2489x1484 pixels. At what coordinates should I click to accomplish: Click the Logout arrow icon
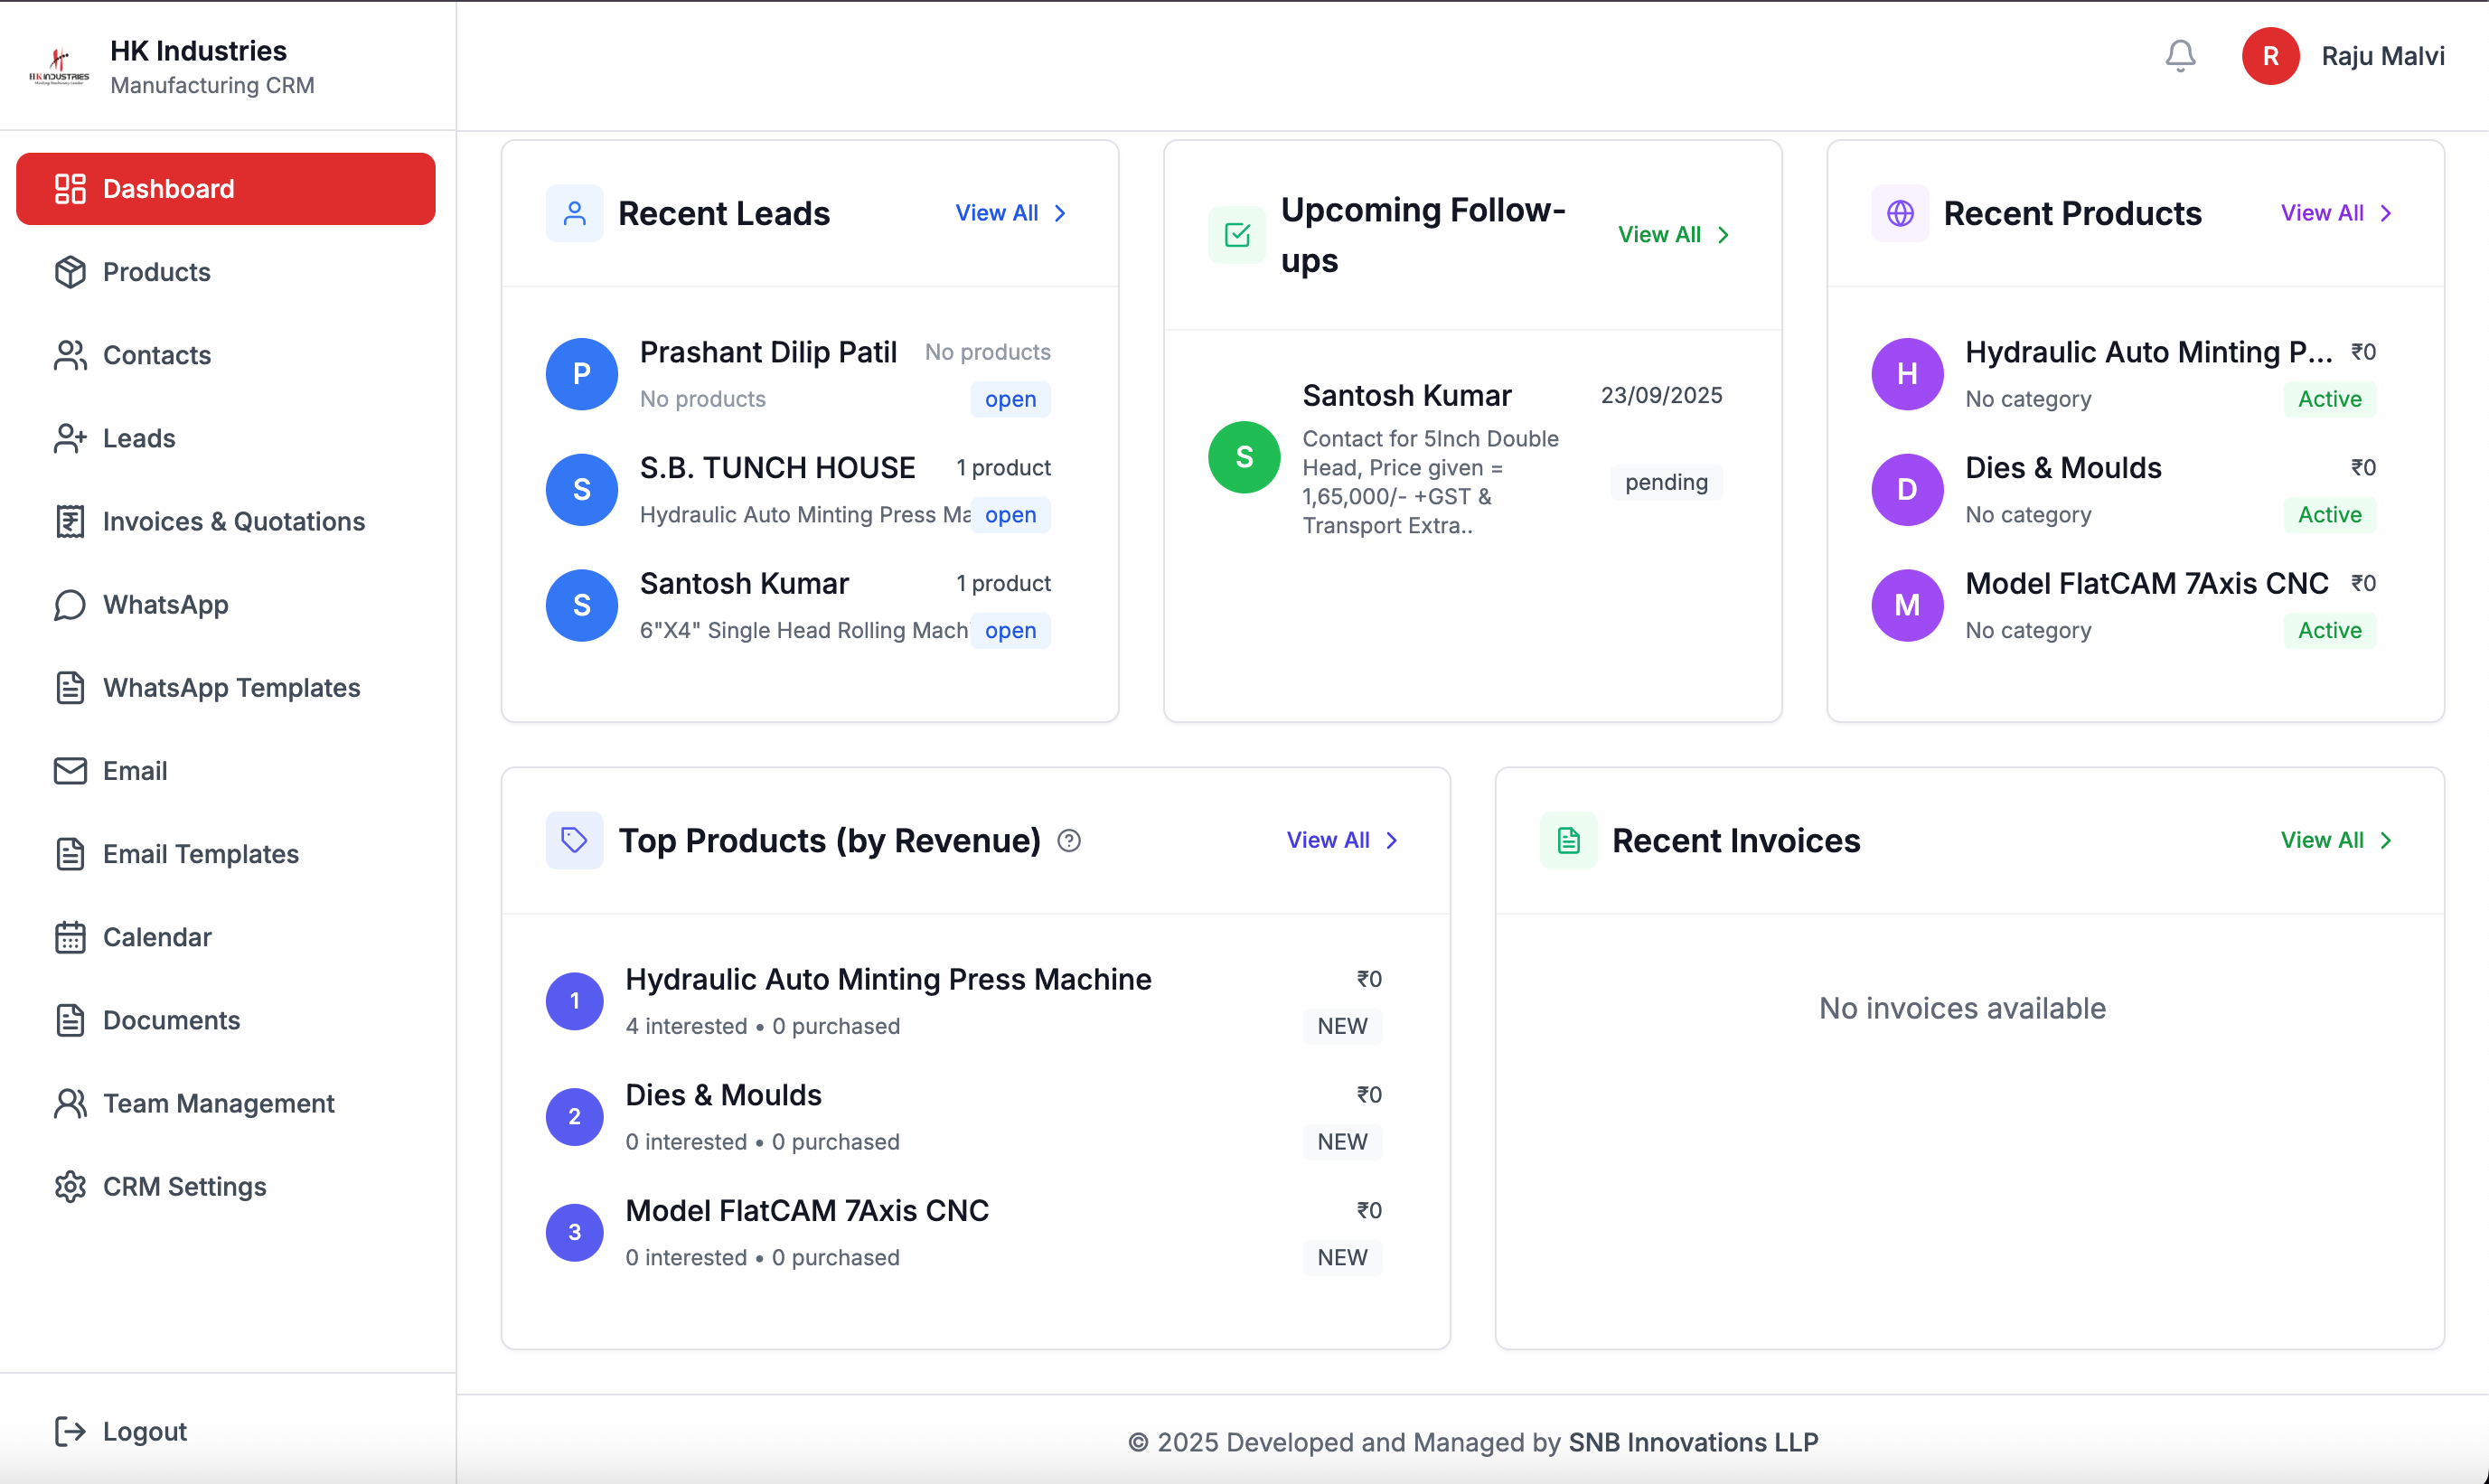(70, 1431)
